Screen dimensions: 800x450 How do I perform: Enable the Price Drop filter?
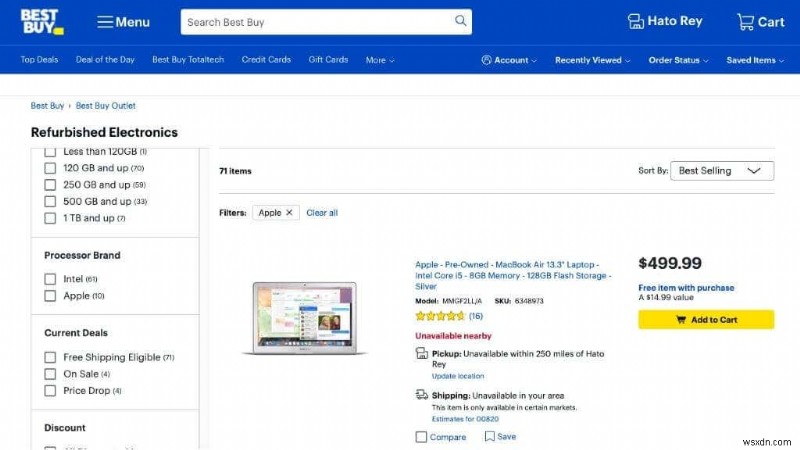50,391
